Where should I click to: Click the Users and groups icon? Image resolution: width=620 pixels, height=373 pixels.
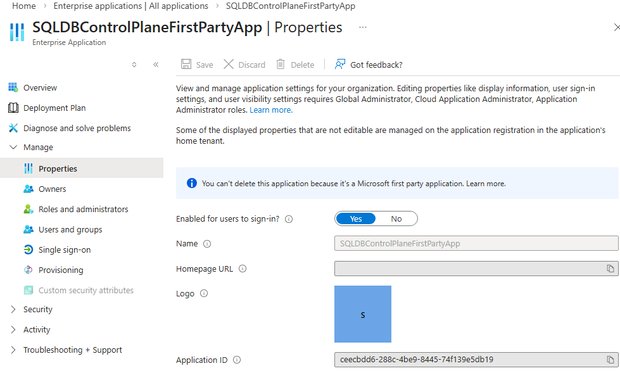click(28, 229)
